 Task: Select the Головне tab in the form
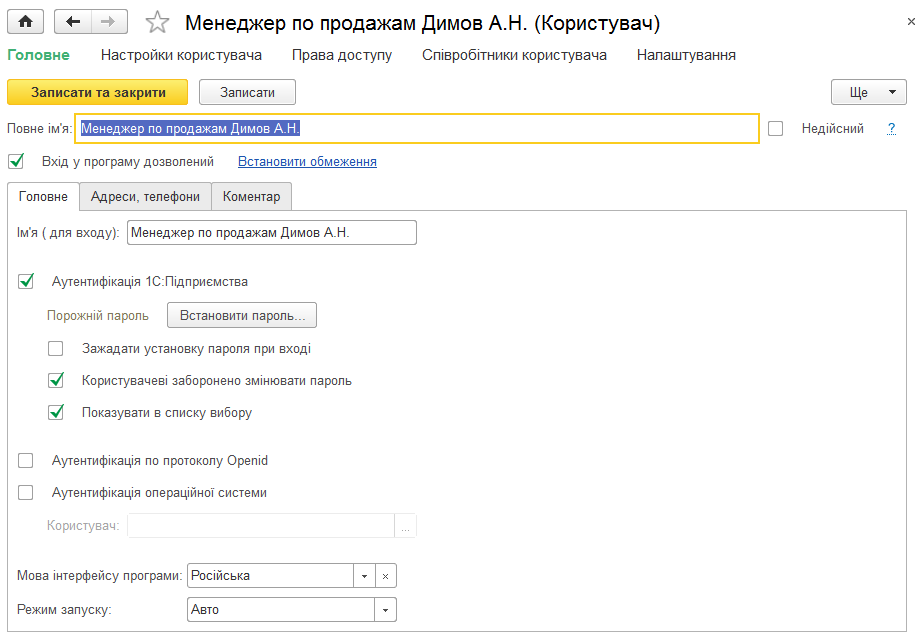43,197
